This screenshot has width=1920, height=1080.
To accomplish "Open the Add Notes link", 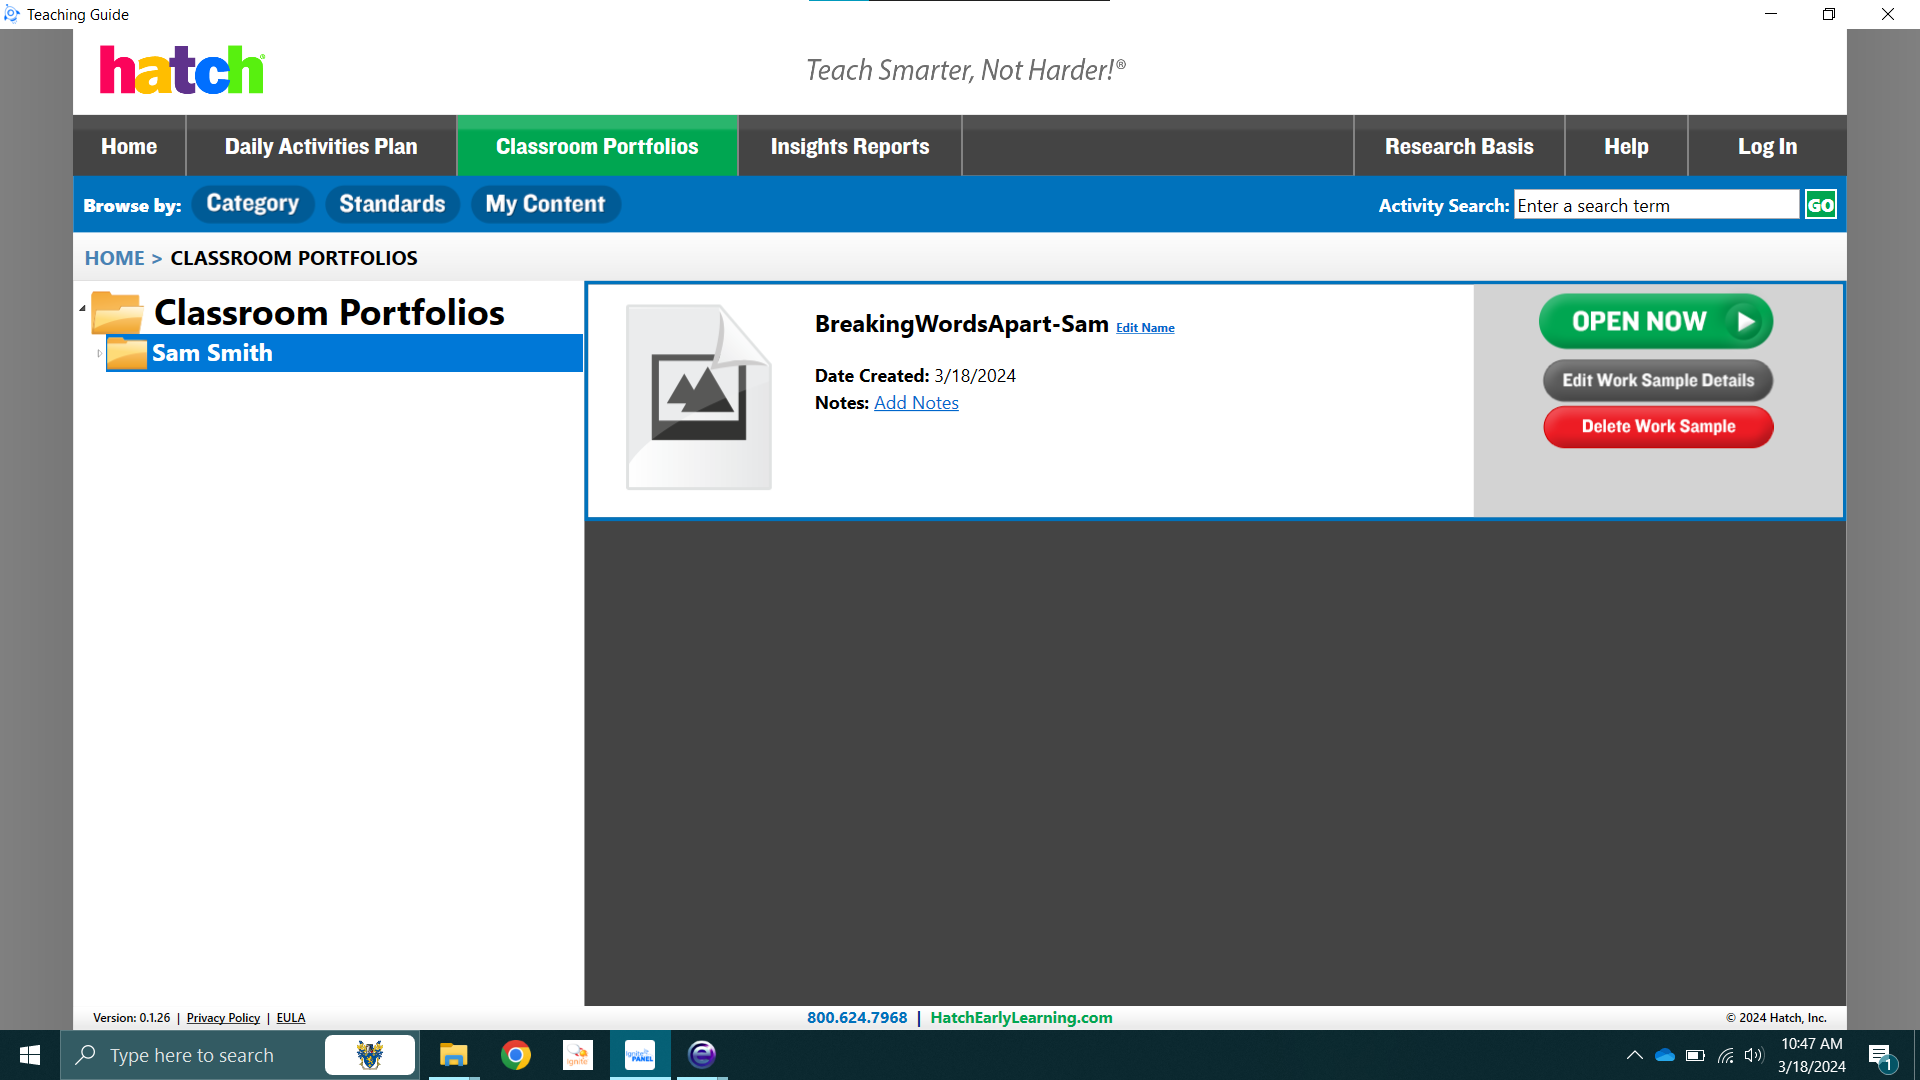I will (x=915, y=402).
